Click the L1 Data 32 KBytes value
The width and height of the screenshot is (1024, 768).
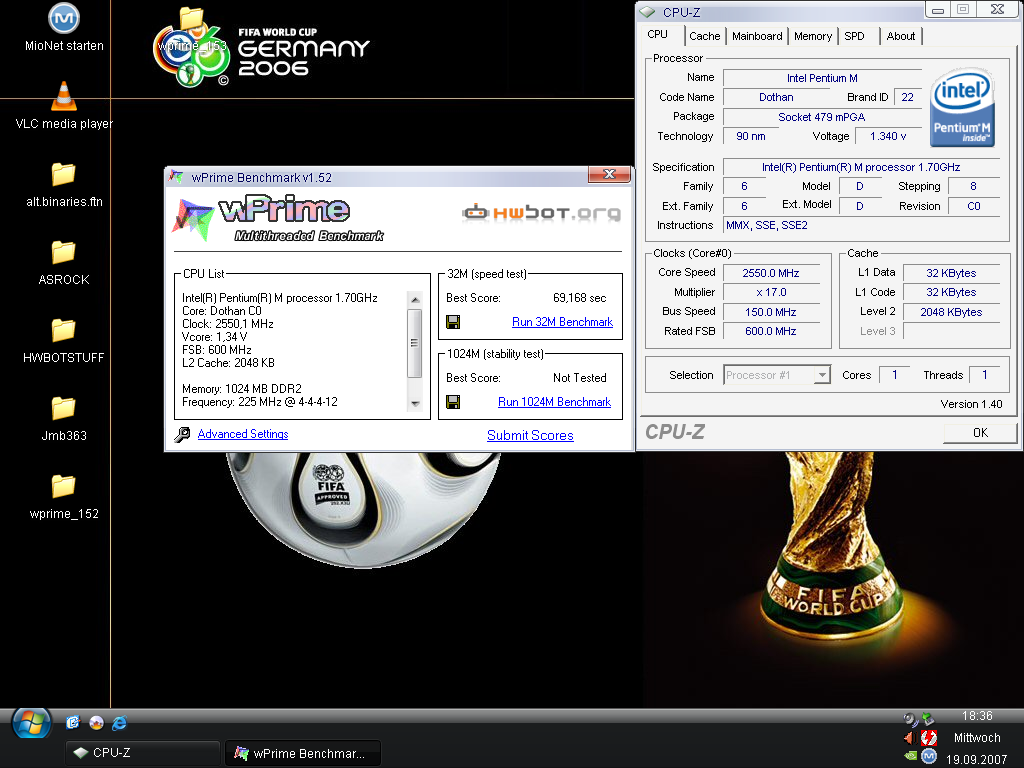951,274
